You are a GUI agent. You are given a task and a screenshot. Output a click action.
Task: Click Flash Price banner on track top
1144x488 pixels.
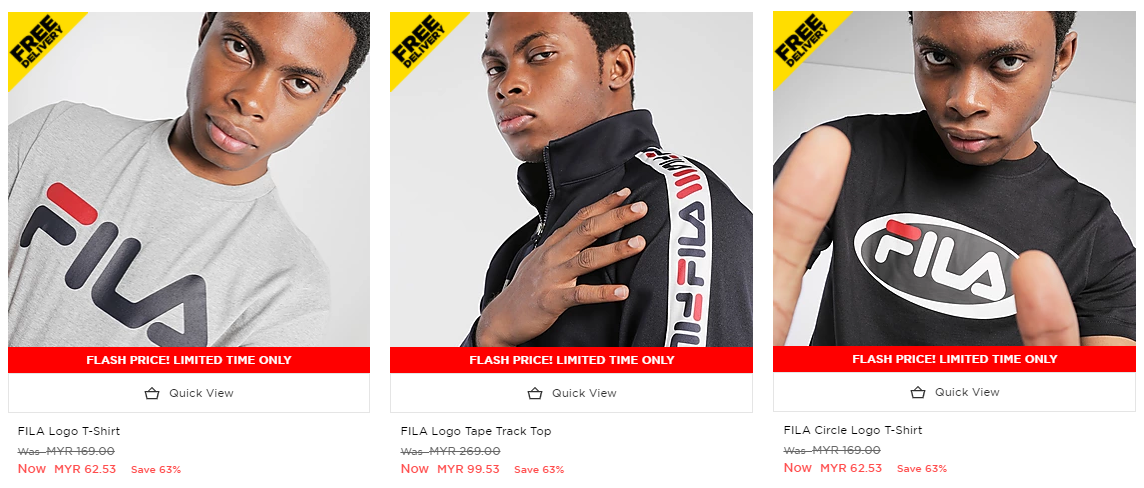coord(571,360)
